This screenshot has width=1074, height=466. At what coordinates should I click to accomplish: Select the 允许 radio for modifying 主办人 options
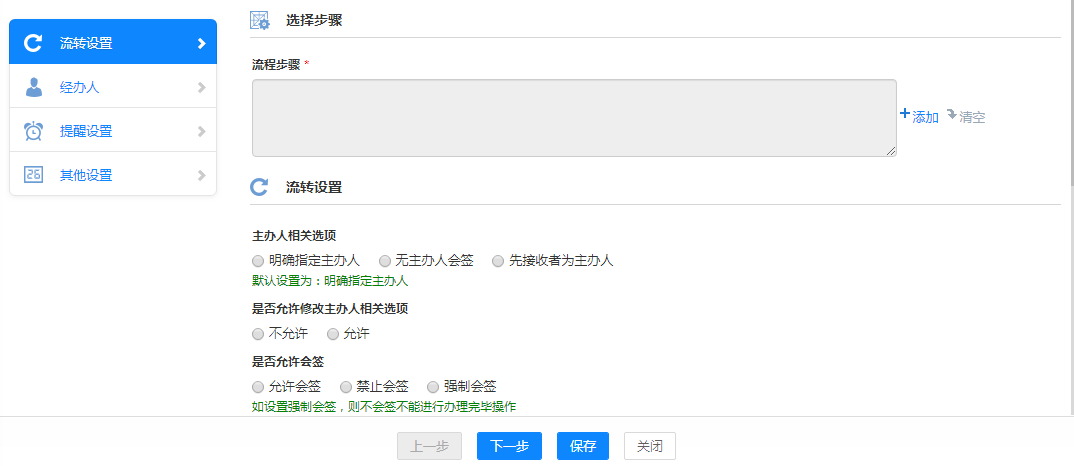point(333,334)
